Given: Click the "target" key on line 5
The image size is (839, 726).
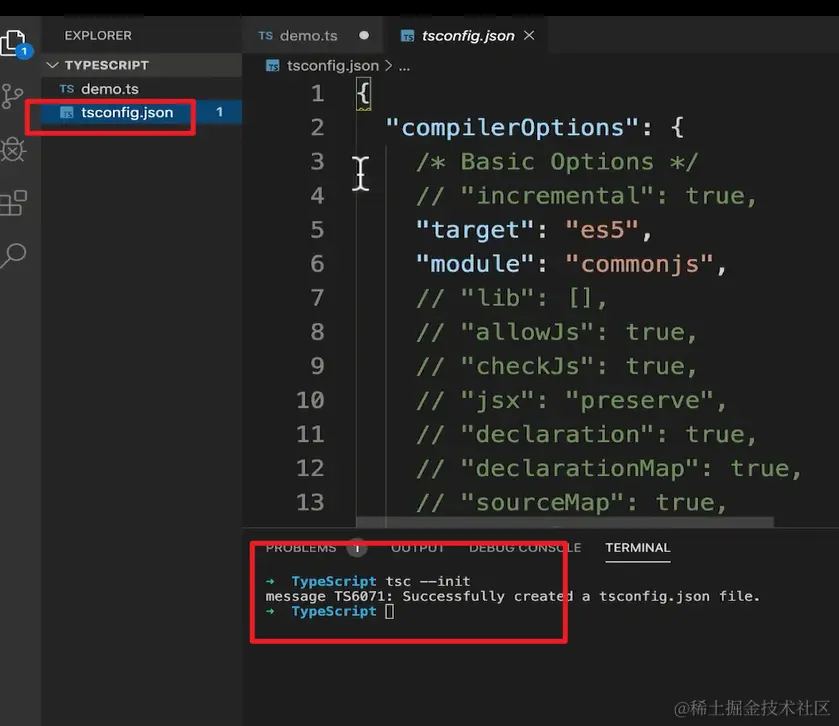Looking at the screenshot, I should click(x=475, y=230).
